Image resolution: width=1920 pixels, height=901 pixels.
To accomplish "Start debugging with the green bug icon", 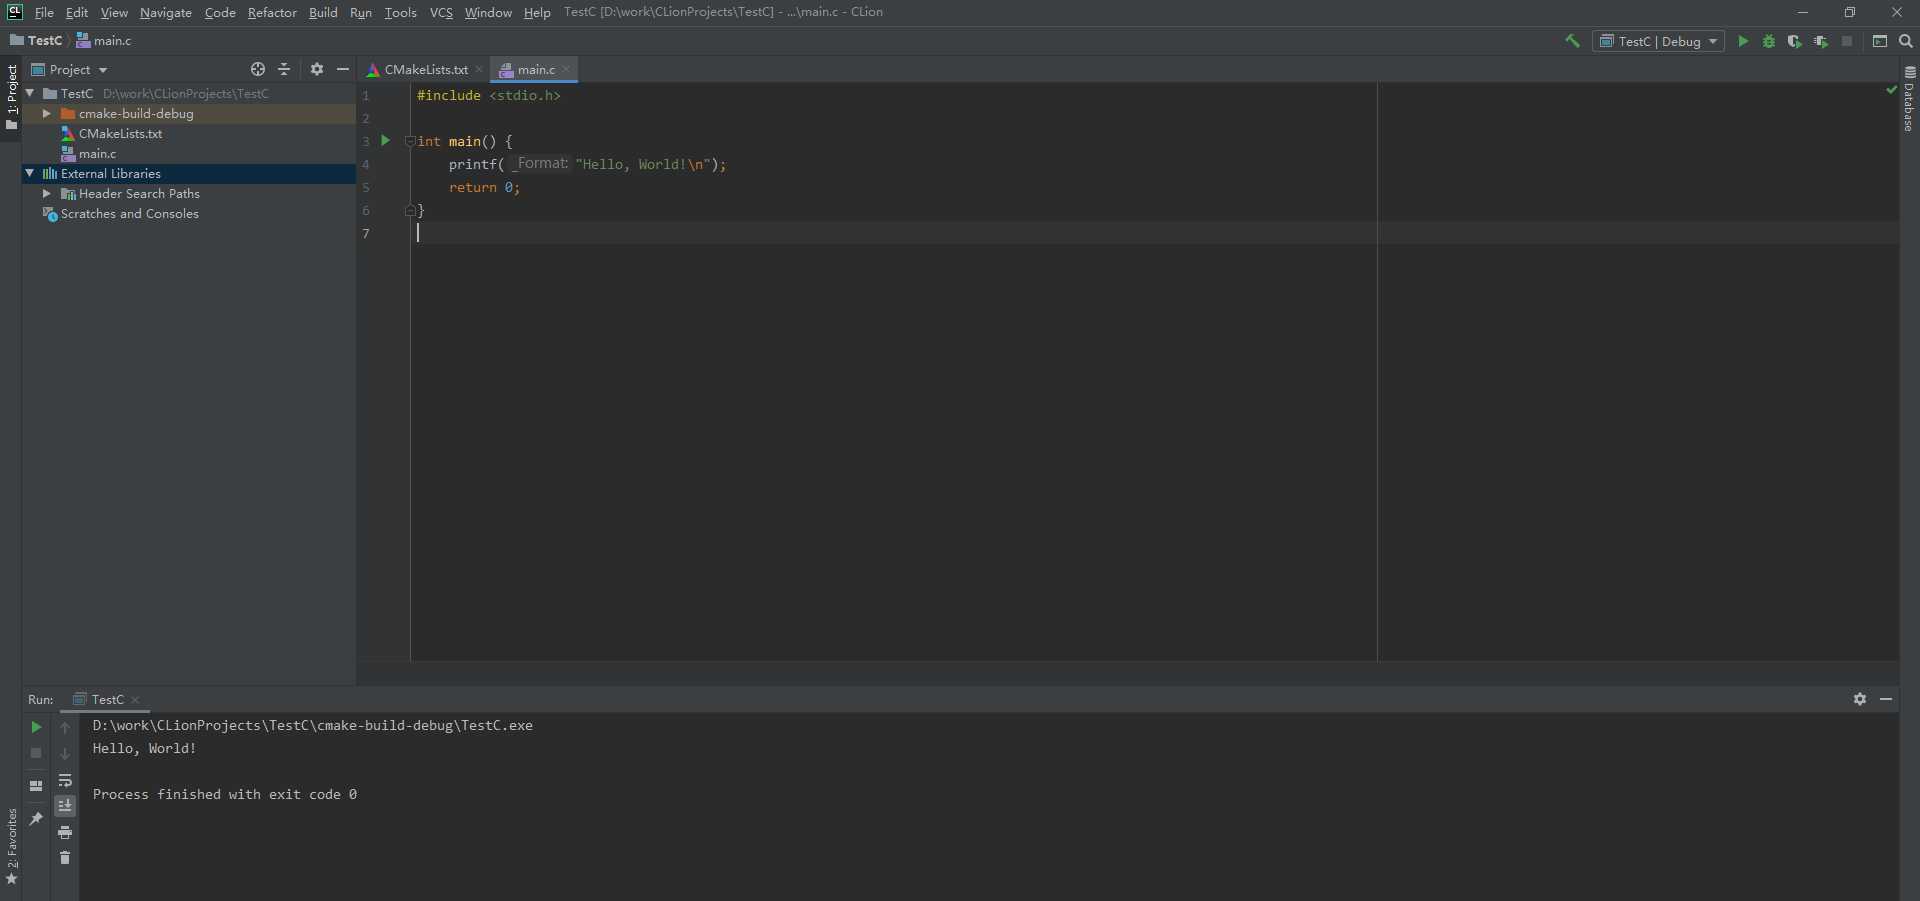I will click(1769, 41).
